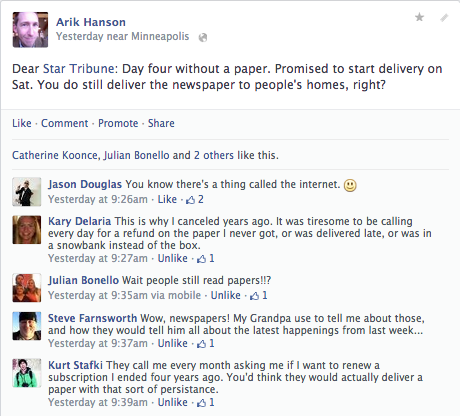Open Julian Bonello's comment avatar

27,288
